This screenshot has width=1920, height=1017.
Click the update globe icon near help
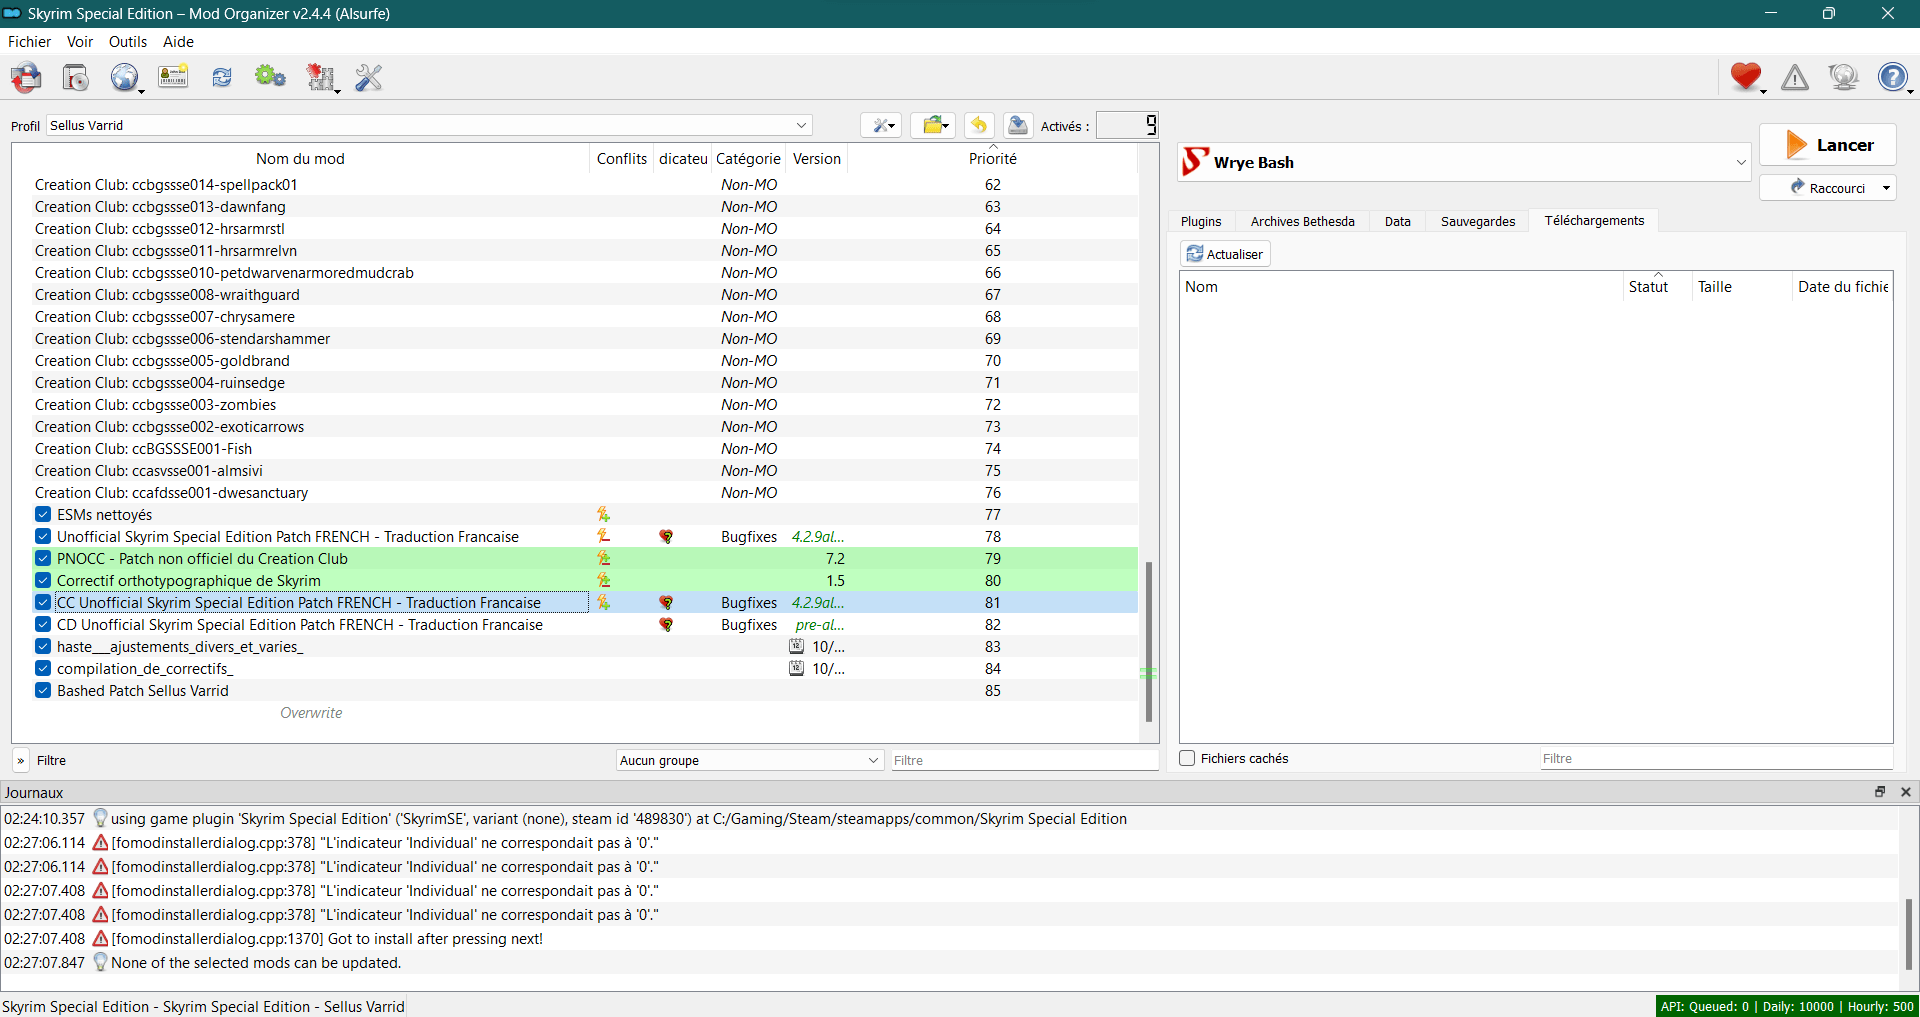pos(1843,77)
